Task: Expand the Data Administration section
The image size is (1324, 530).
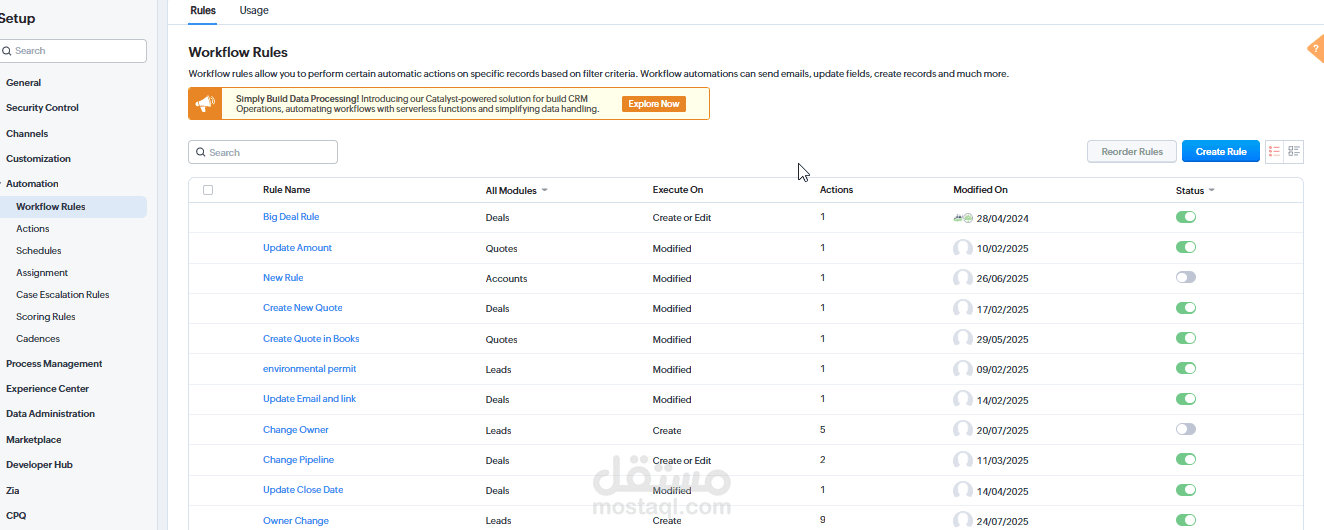Action: point(50,414)
